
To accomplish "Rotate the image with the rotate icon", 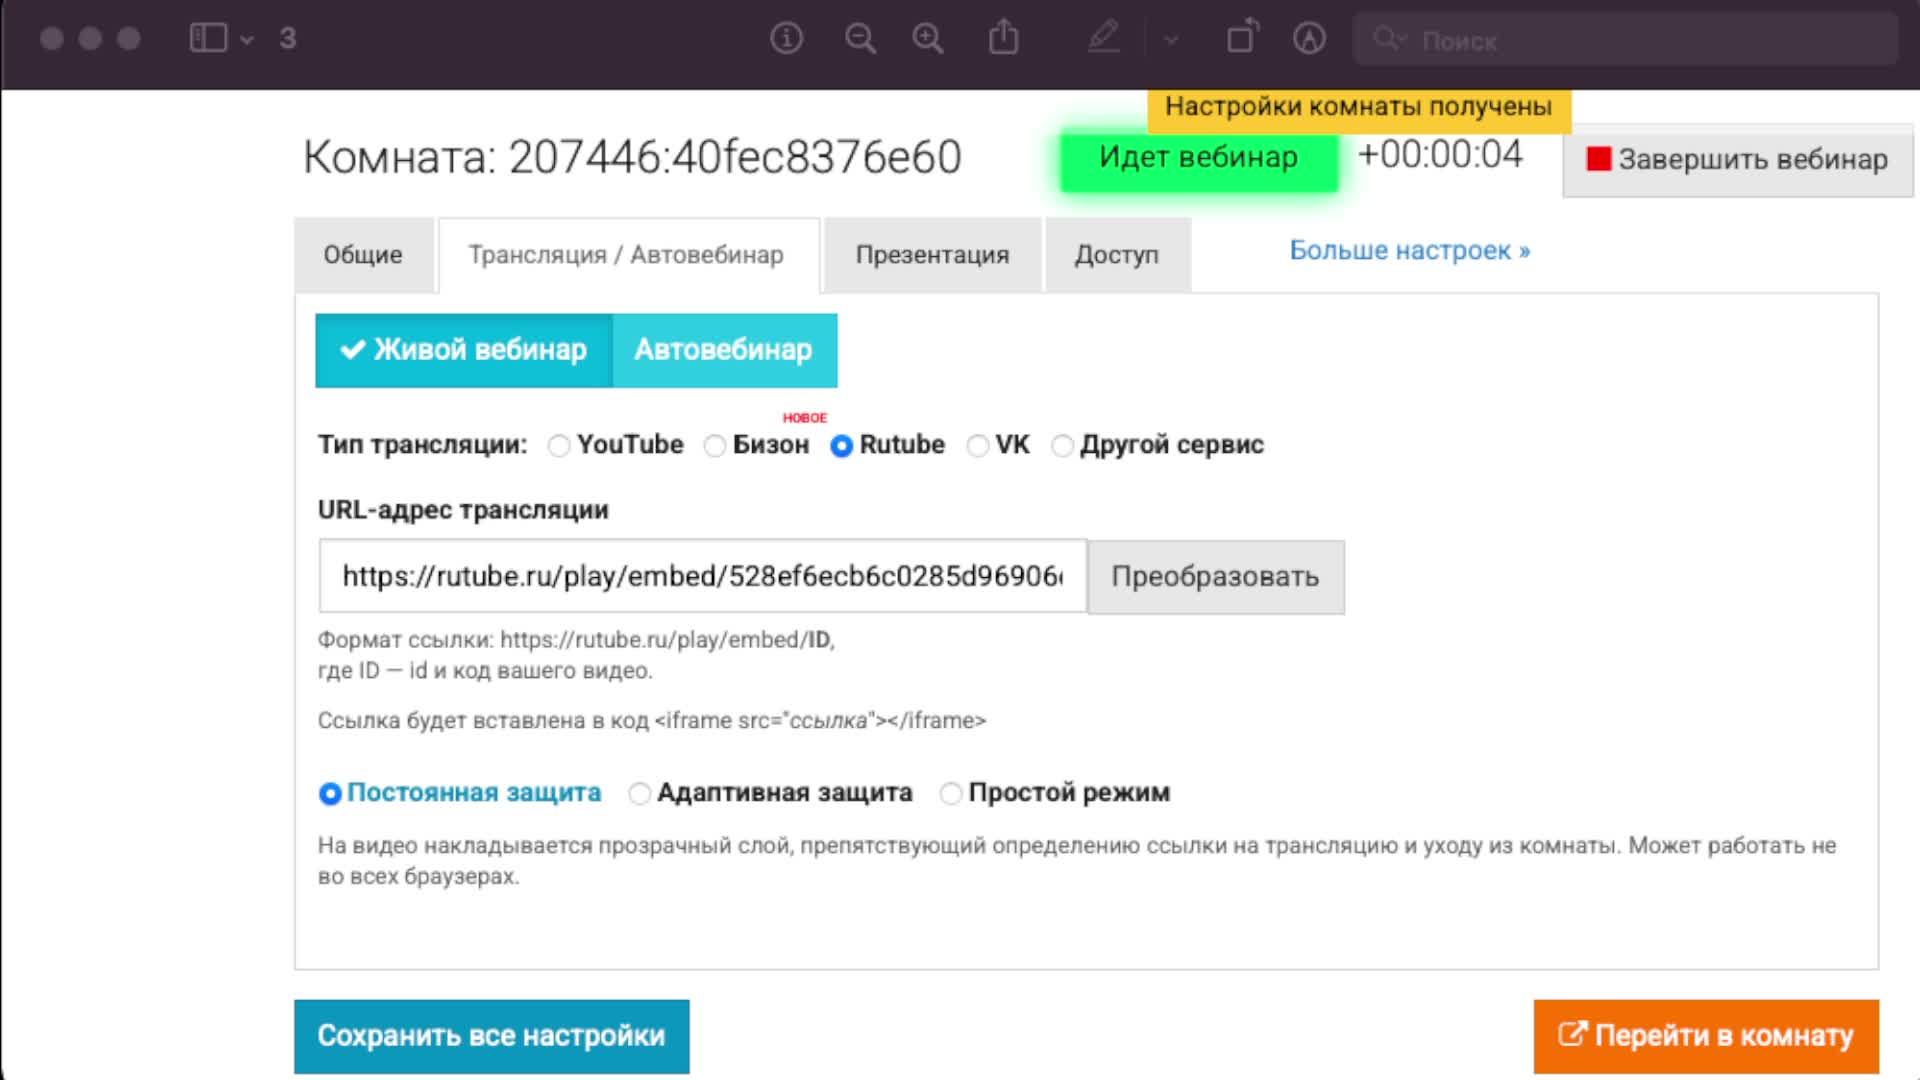I will click(1242, 39).
